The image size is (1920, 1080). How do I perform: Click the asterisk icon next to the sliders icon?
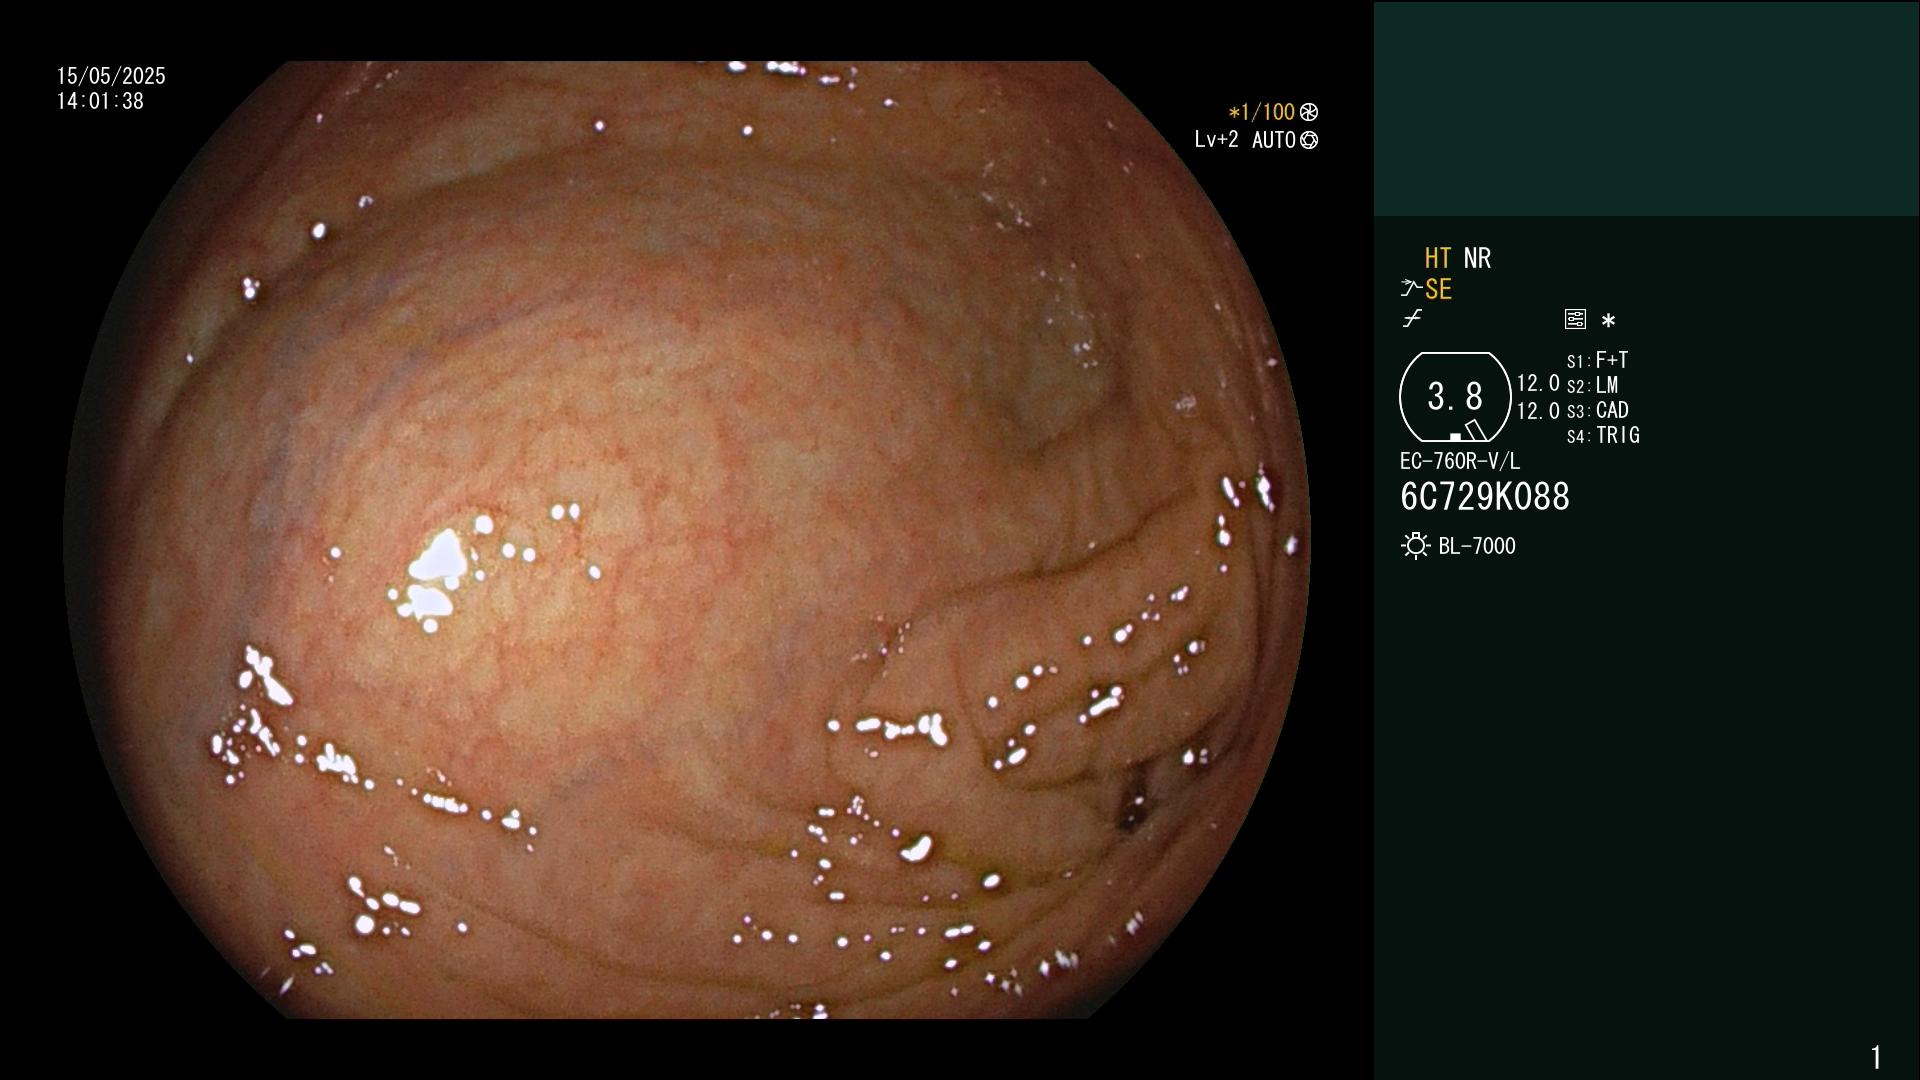[x=1608, y=320]
